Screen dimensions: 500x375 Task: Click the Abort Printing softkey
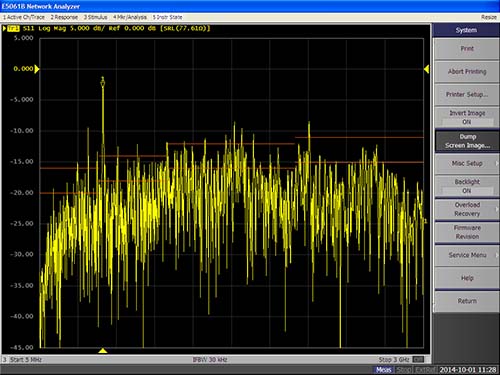[x=467, y=72]
